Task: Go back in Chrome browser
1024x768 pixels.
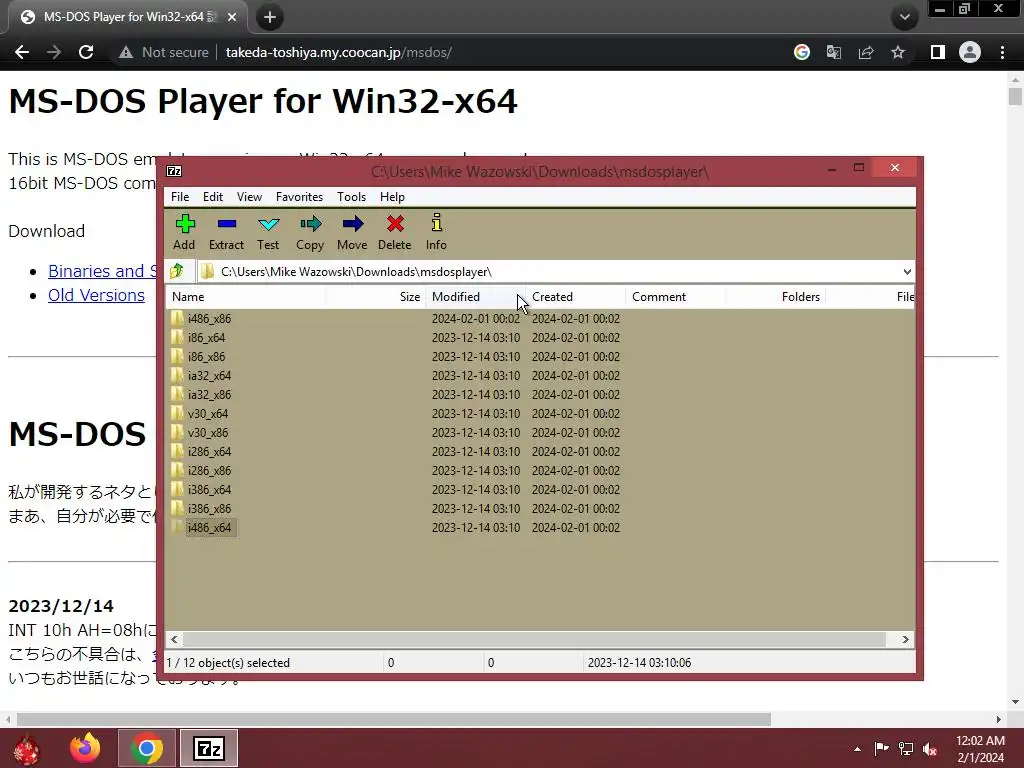Action: [x=22, y=52]
